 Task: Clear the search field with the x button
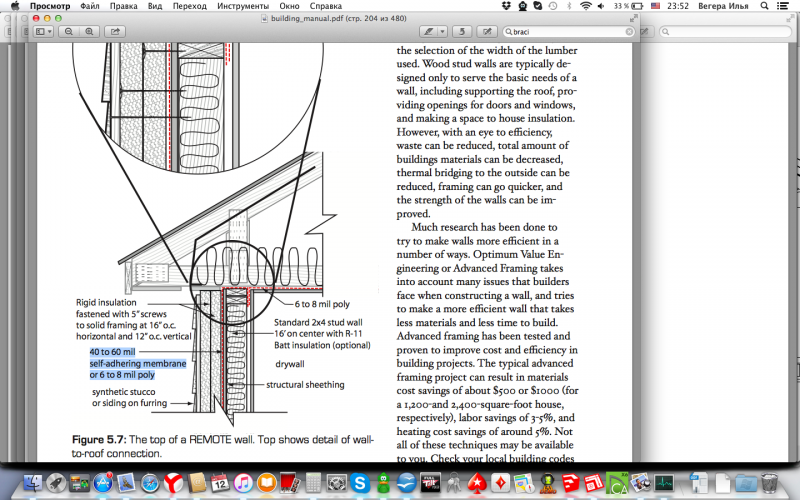pos(631,31)
